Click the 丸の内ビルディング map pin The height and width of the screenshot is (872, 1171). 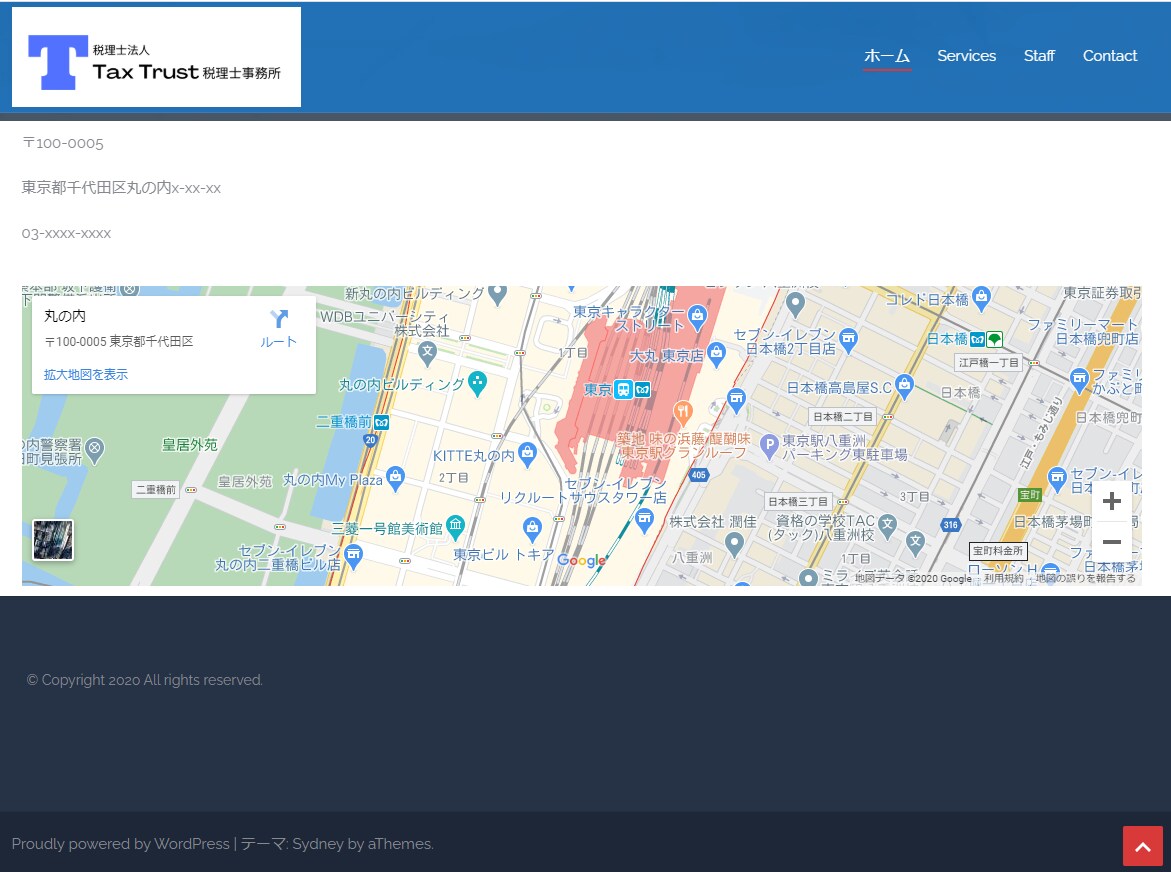tap(477, 383)
